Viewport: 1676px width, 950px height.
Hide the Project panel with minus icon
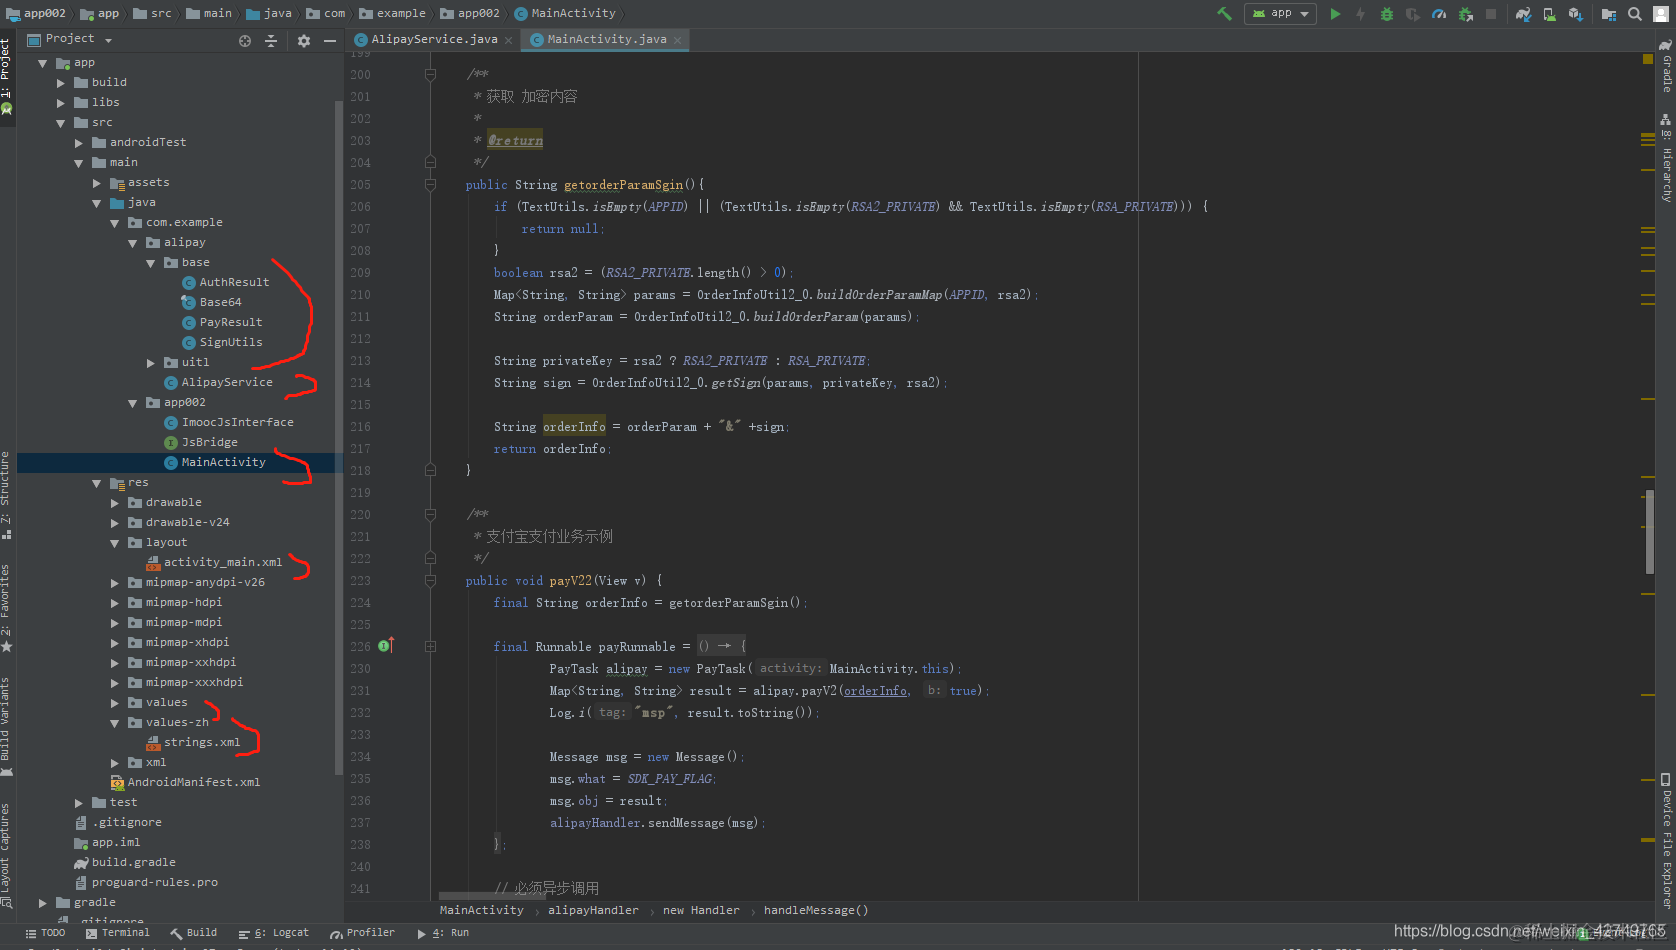coord(329,41)
